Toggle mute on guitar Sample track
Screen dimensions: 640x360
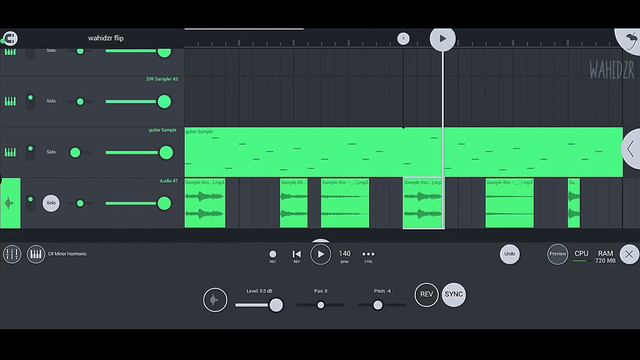click(x=30, y=152)
